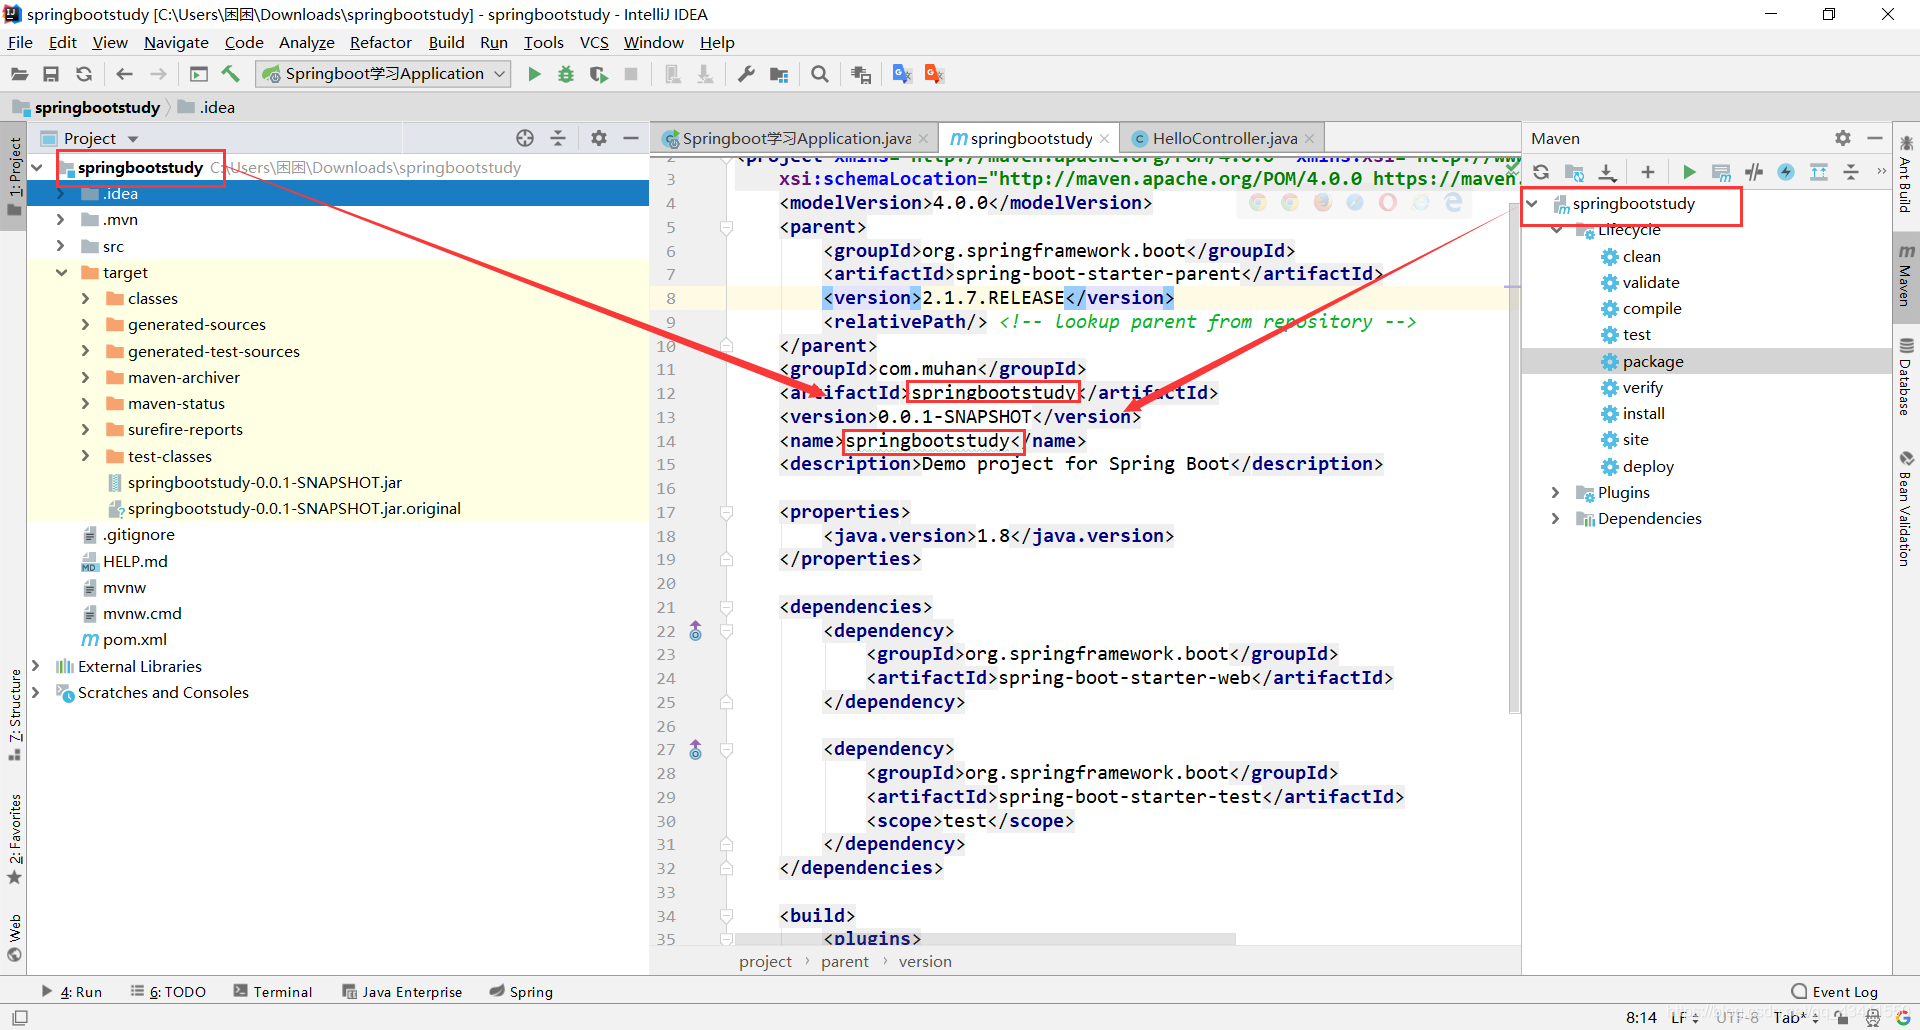
Task: Toggle Skip Tests Mode lightning icon
Action: 1786,172
